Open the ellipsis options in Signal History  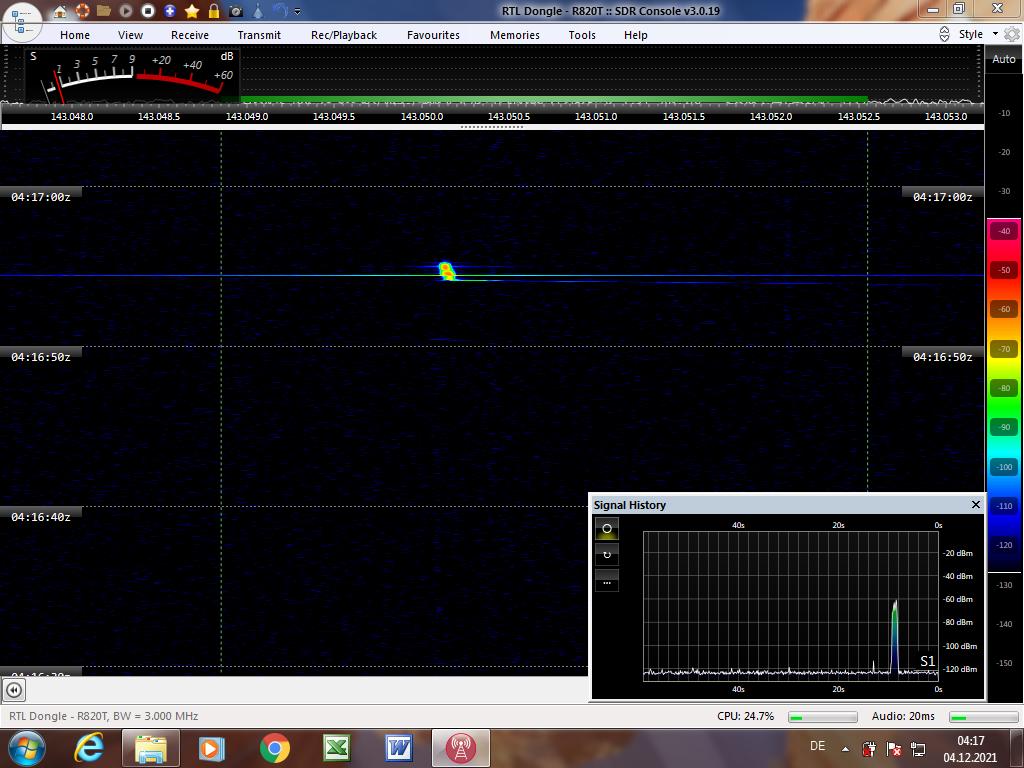click(x=607, y=581)
